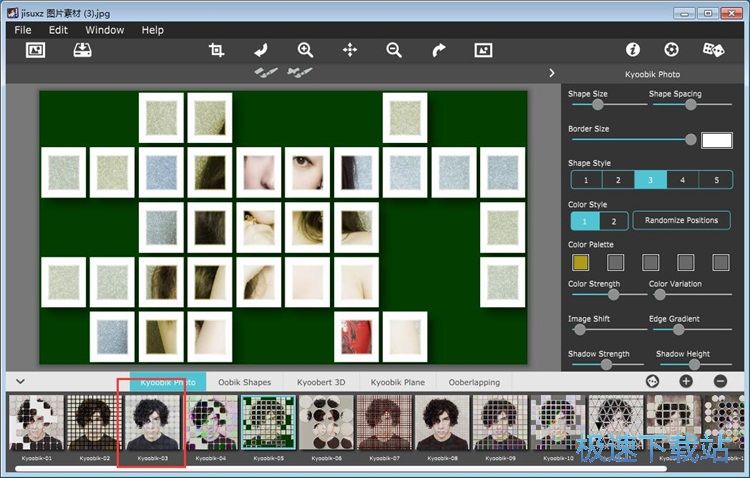Viewport: 750px width, 478px height.
Task: Open image file using the toolbar icon
Action: (x=35, y=50)
